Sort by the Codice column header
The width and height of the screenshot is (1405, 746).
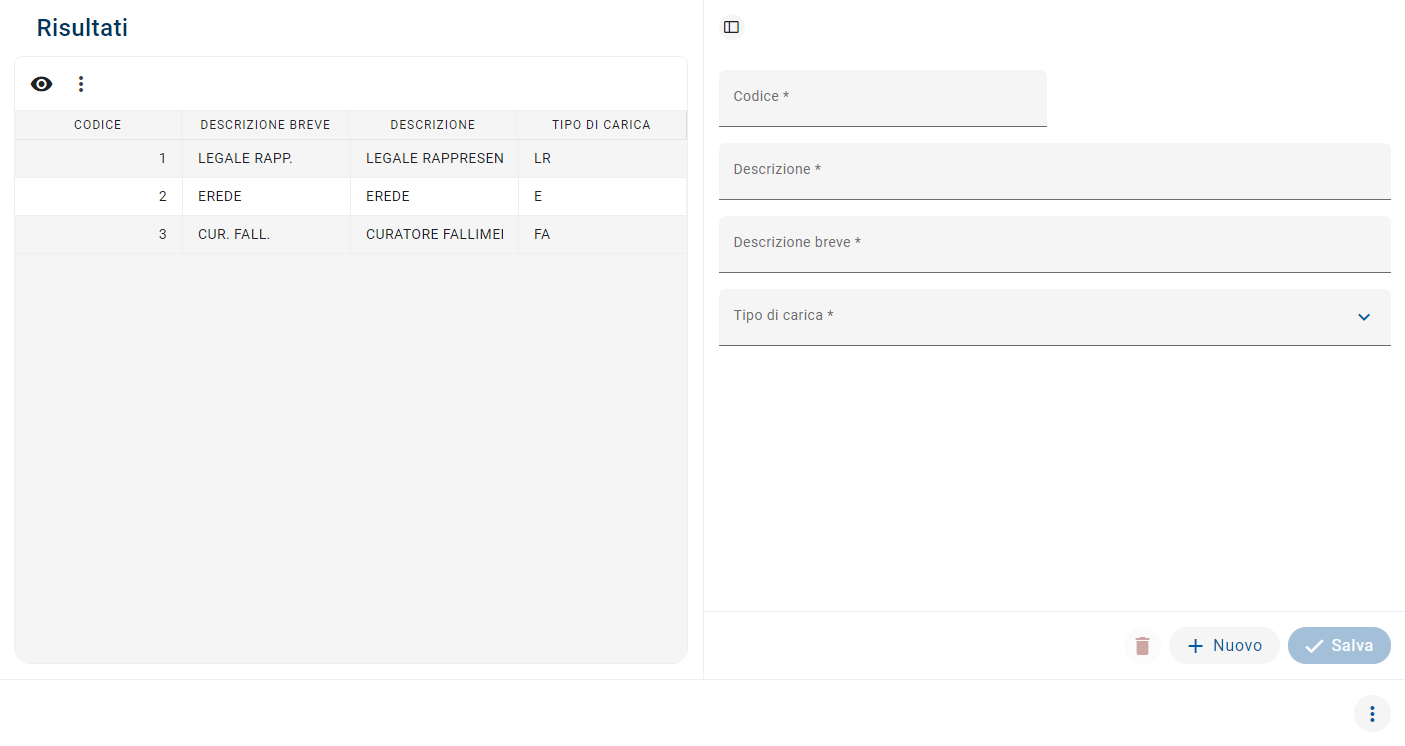[x=98, y=125]
